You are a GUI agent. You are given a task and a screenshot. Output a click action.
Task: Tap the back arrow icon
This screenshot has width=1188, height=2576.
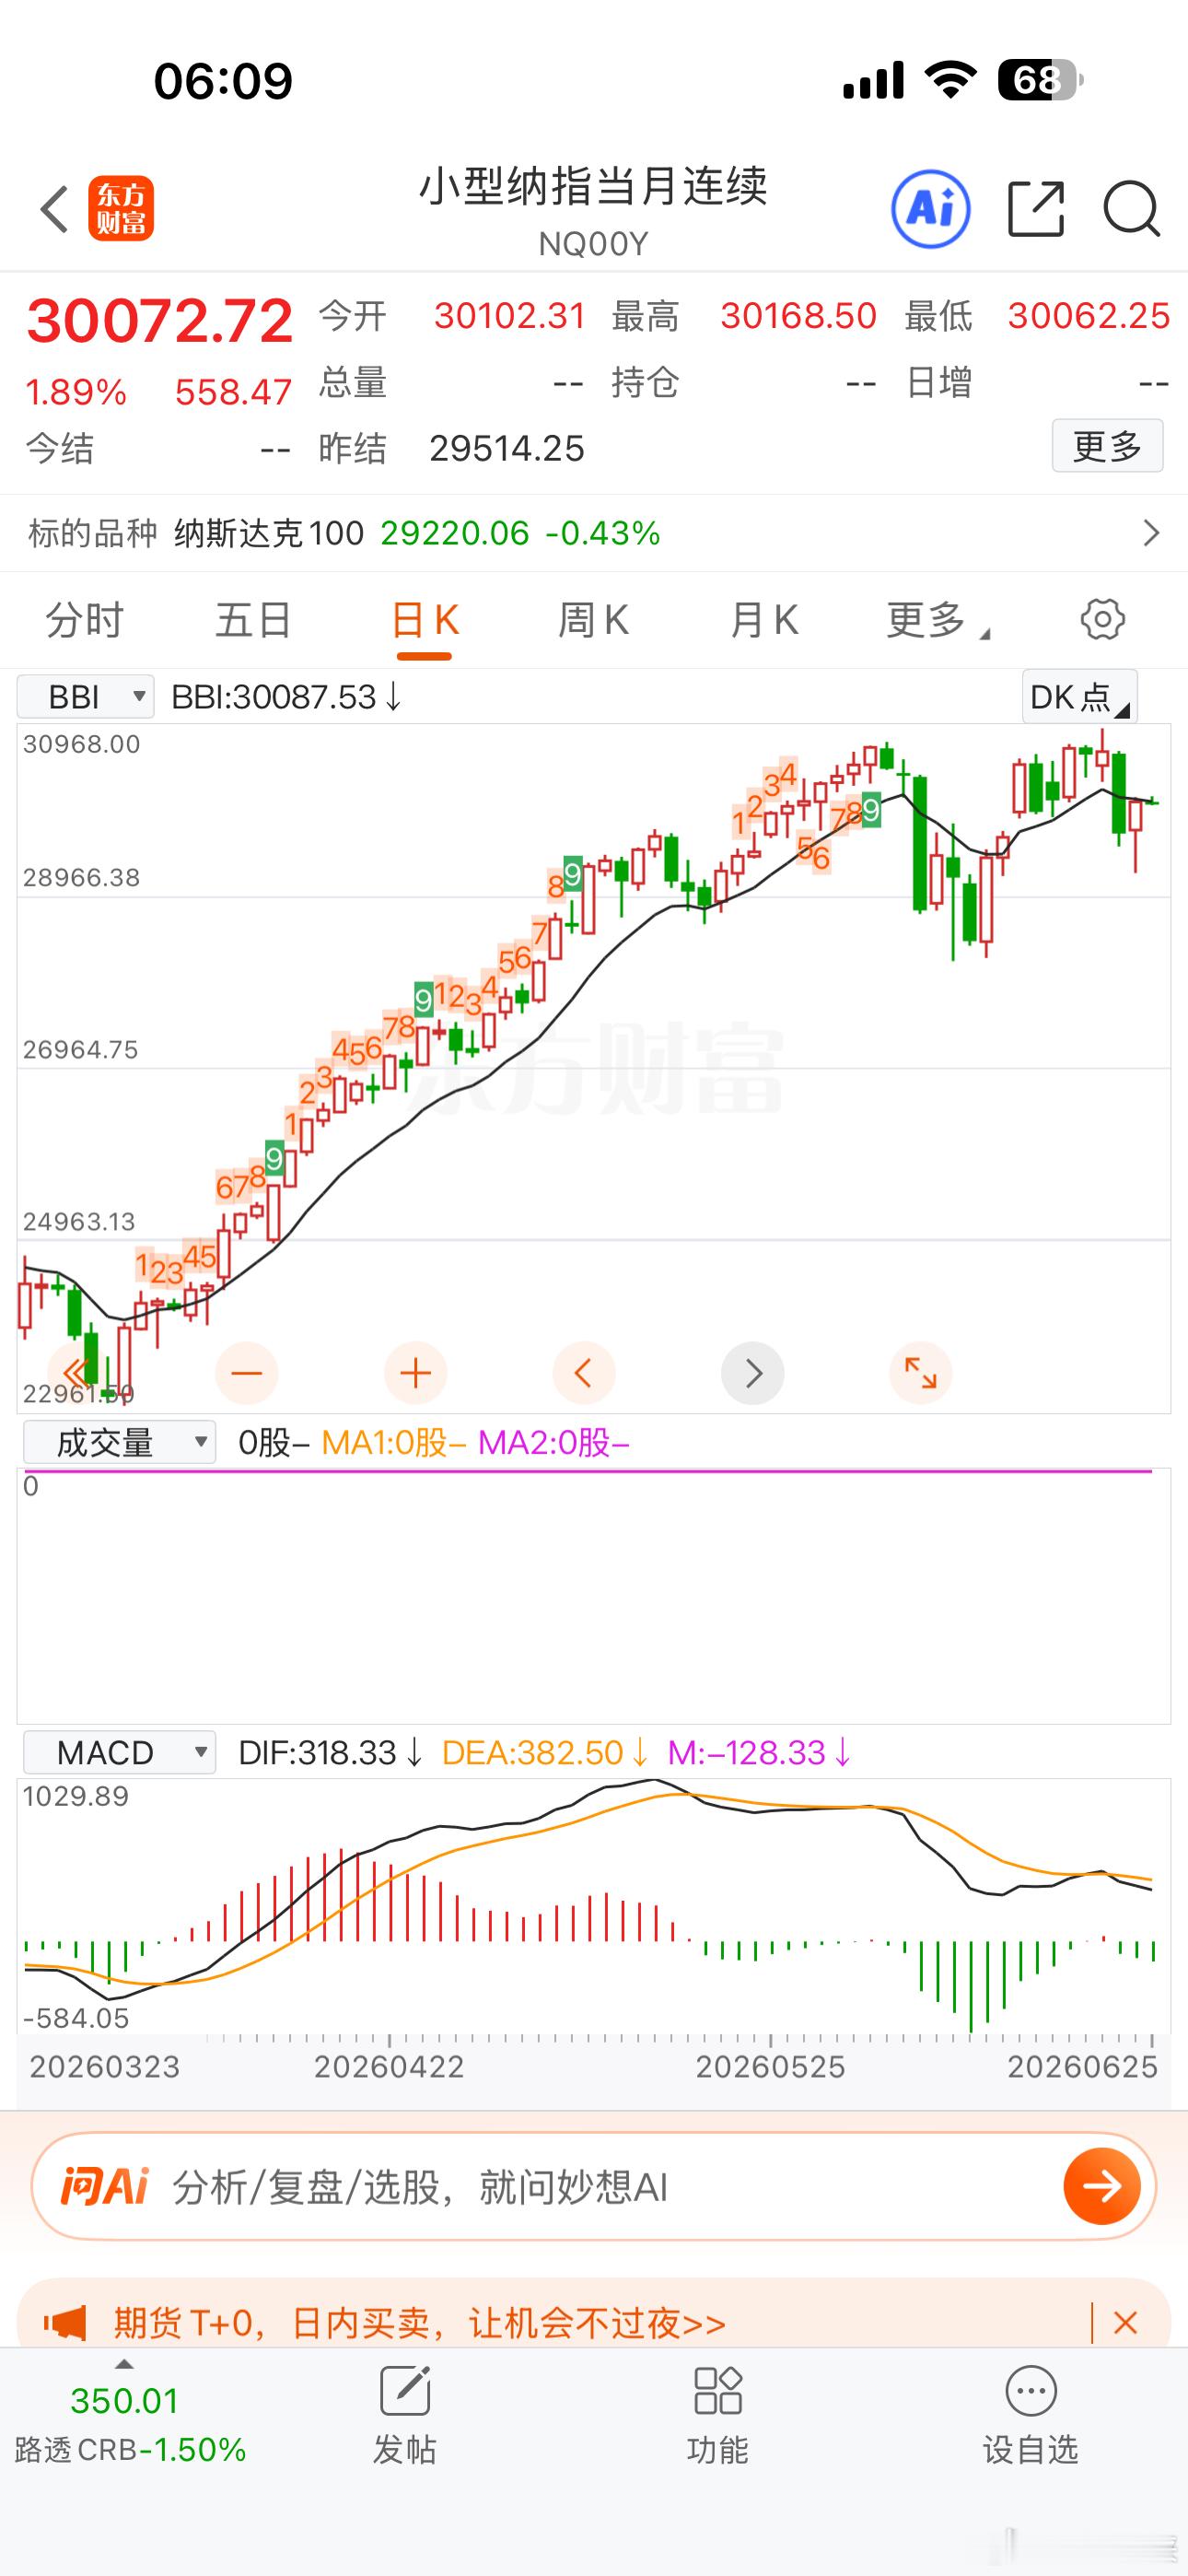[x=54, y=209]
